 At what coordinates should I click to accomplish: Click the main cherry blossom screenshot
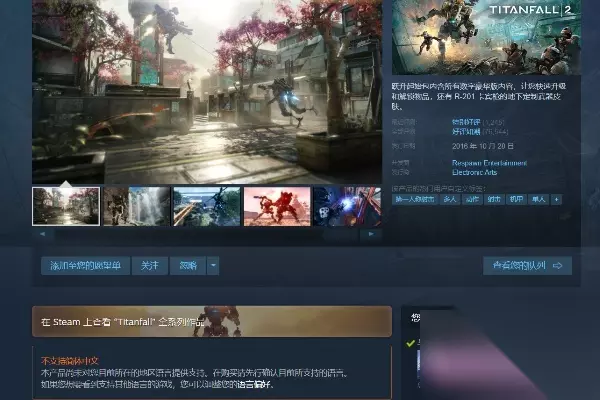[x=207, y=91]
